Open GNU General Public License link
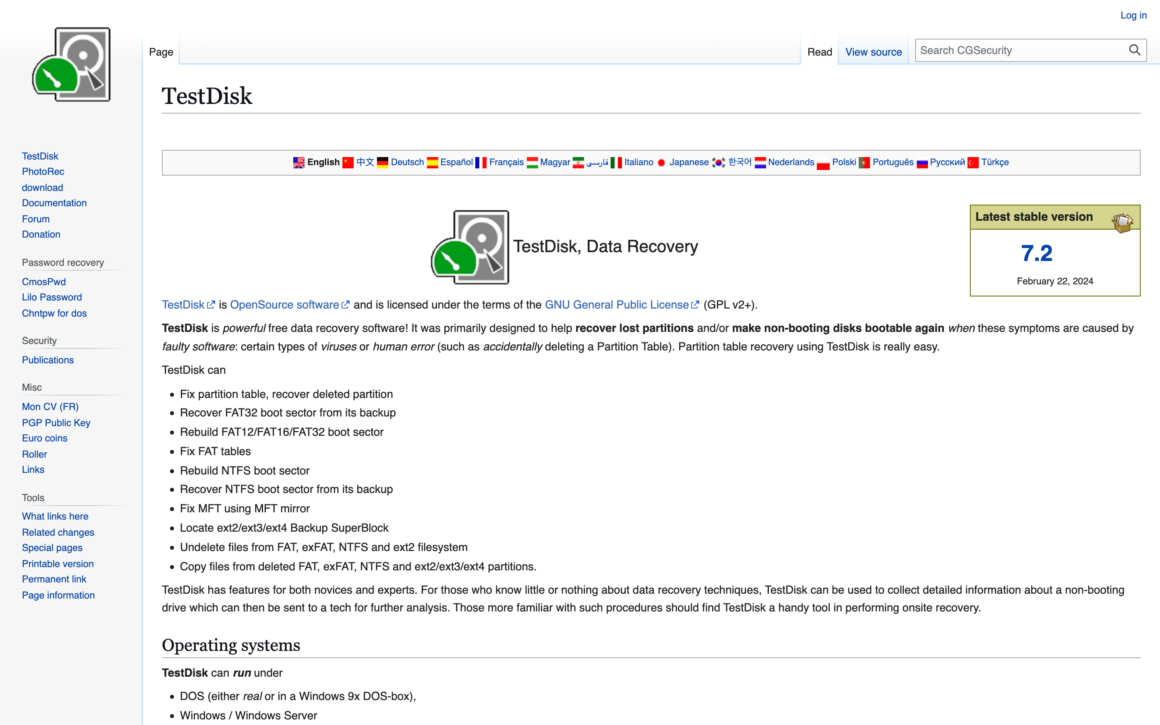1160x725 pixels. pos(621,305)
